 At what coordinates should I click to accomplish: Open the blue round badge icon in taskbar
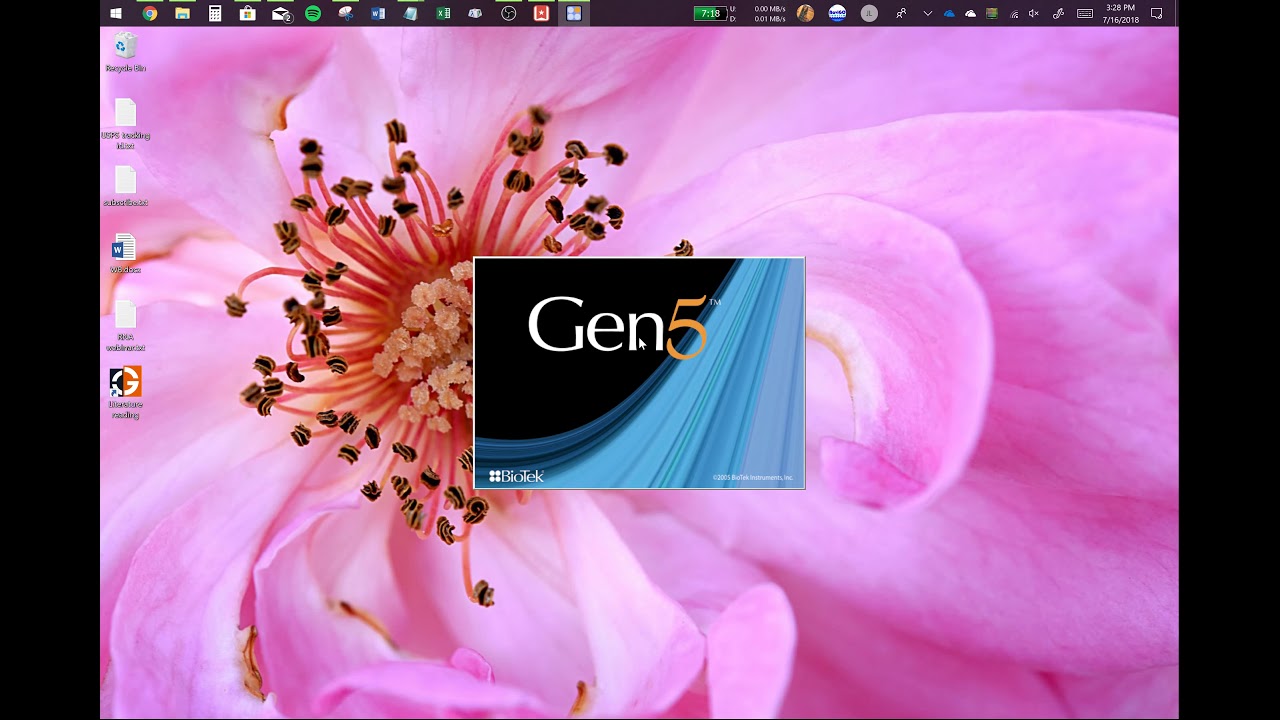click(x=838, y=13)
